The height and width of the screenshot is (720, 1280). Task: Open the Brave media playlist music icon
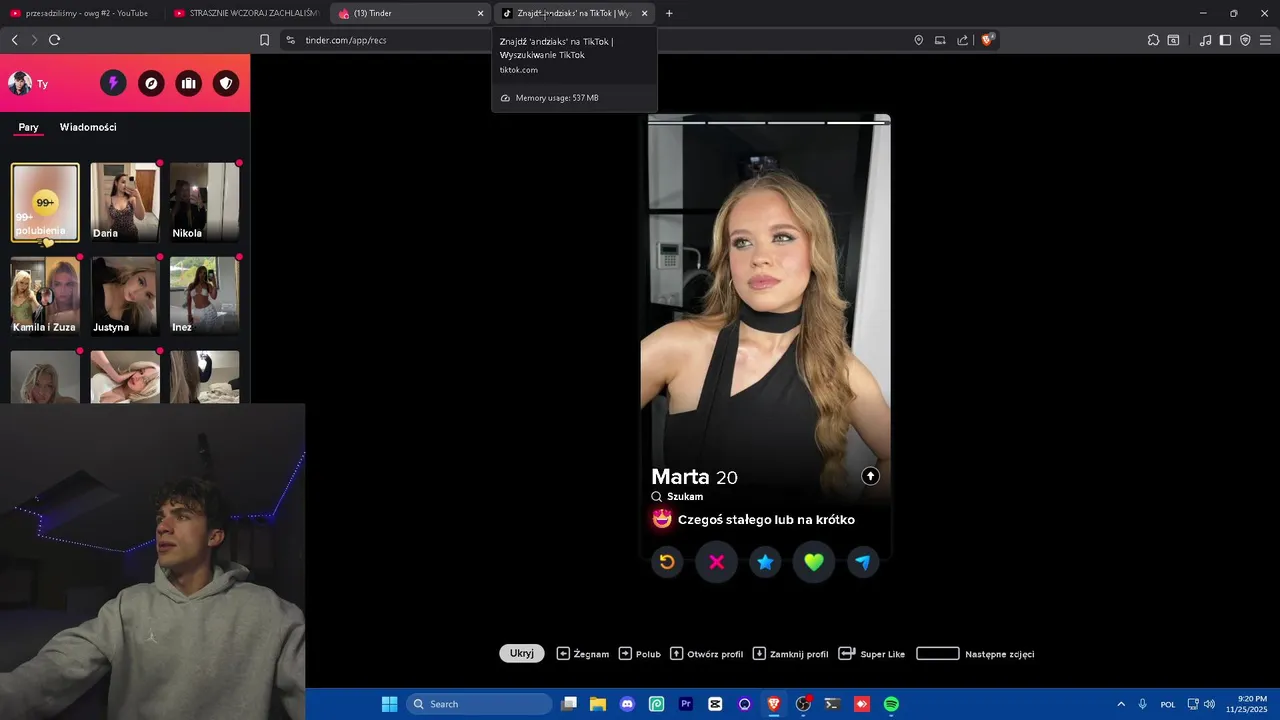pos(1205,40)
